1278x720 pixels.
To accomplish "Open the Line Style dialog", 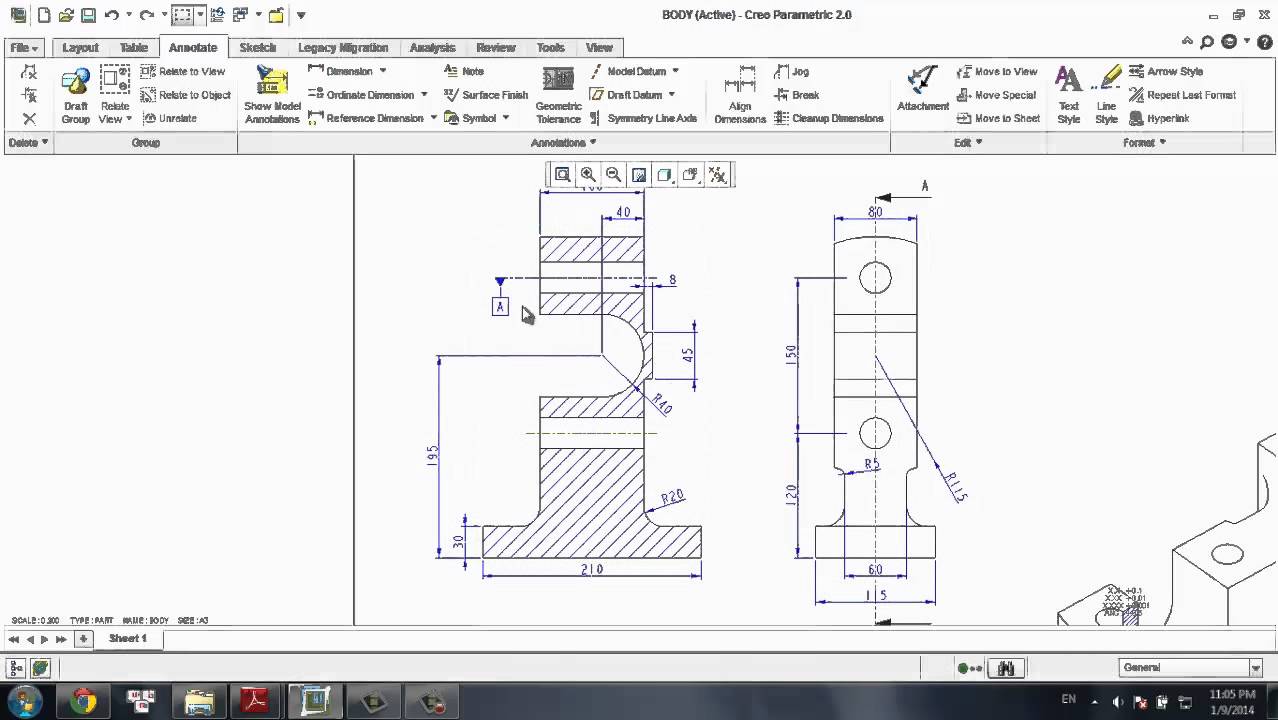I will (1107, 96).
